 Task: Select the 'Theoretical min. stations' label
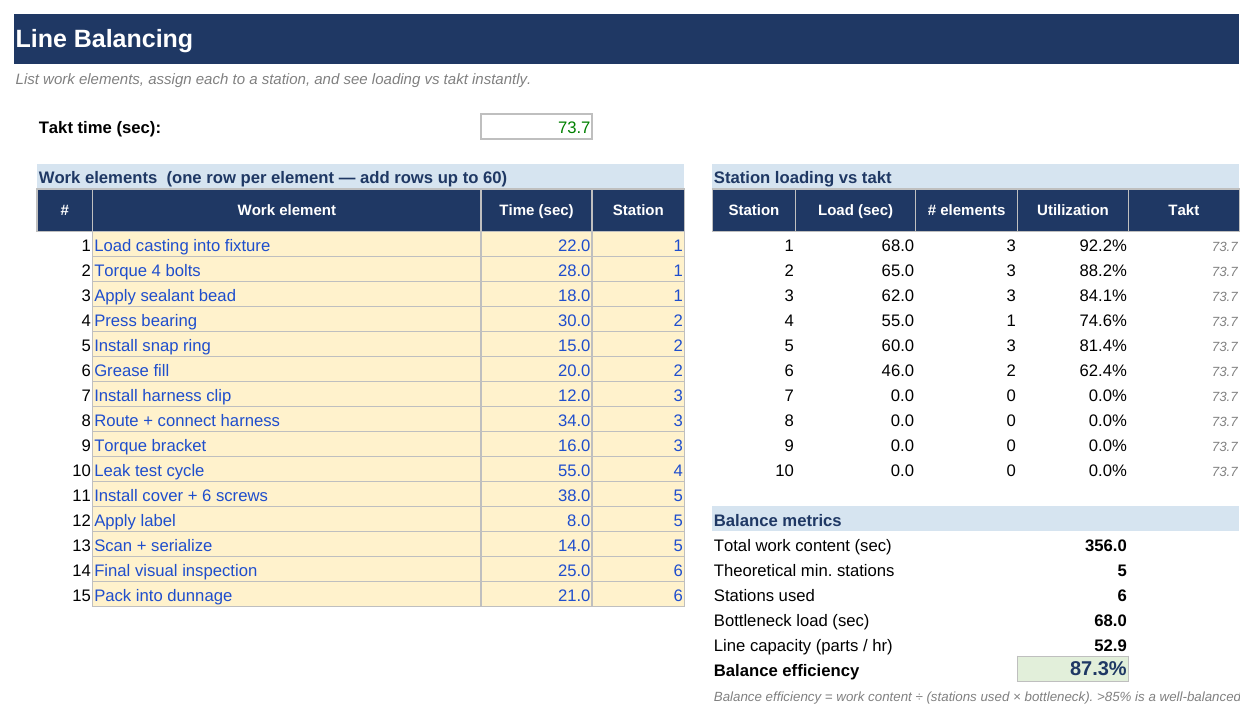pos(804,570)
